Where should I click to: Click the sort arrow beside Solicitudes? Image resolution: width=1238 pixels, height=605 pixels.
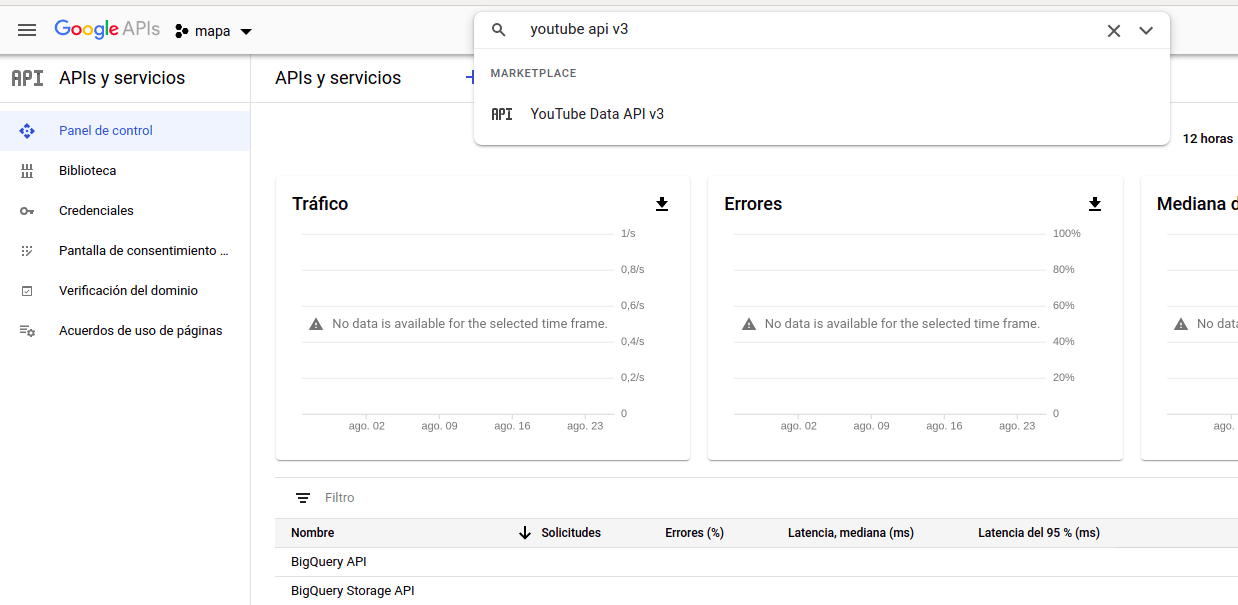click(x=525, y=533)
